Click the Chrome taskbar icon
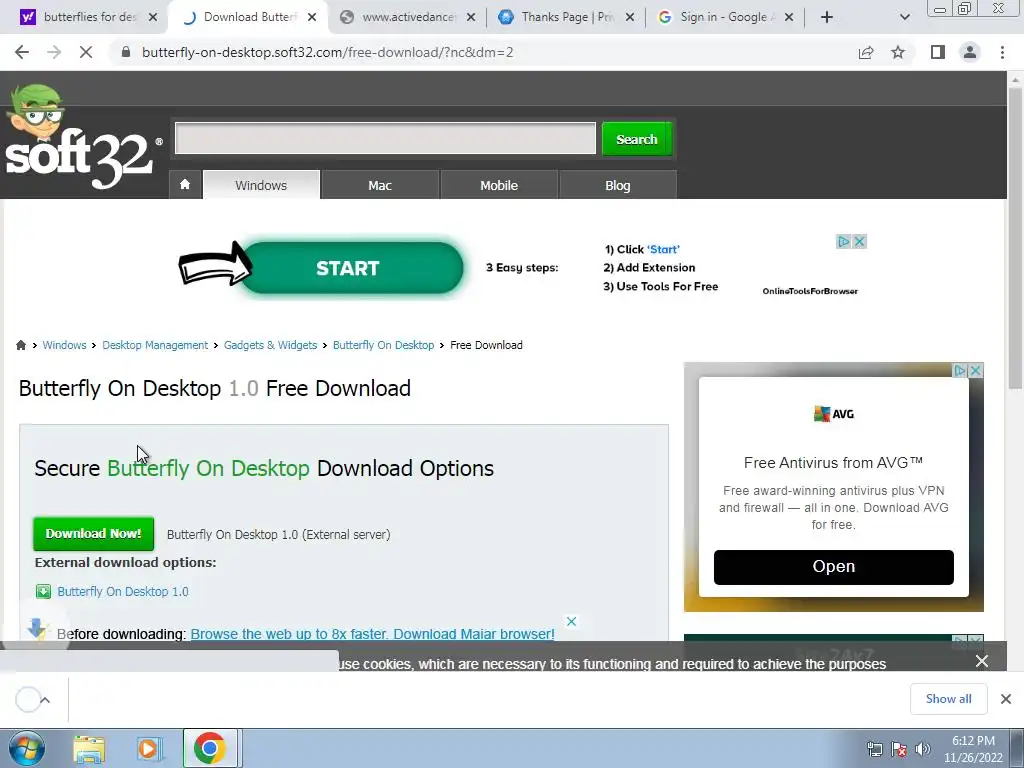Image resolution: width=1024 pixels, height=768 pixels. coord(210,748)
